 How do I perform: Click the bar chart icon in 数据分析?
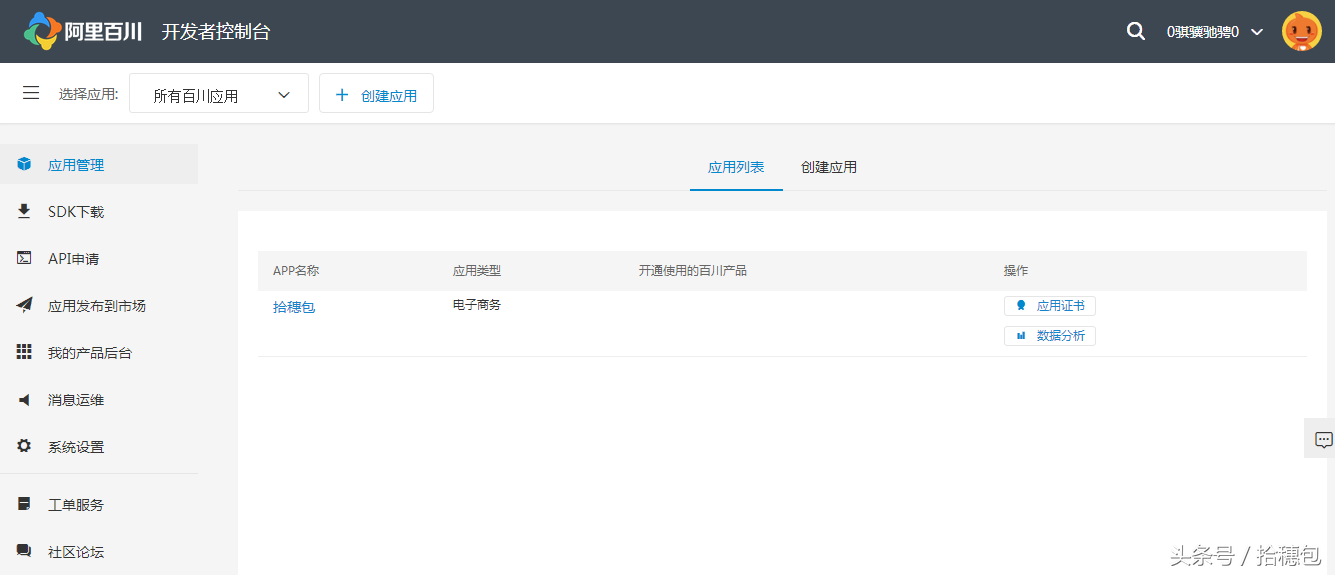pyautogui.click(x=1021, y=336)
